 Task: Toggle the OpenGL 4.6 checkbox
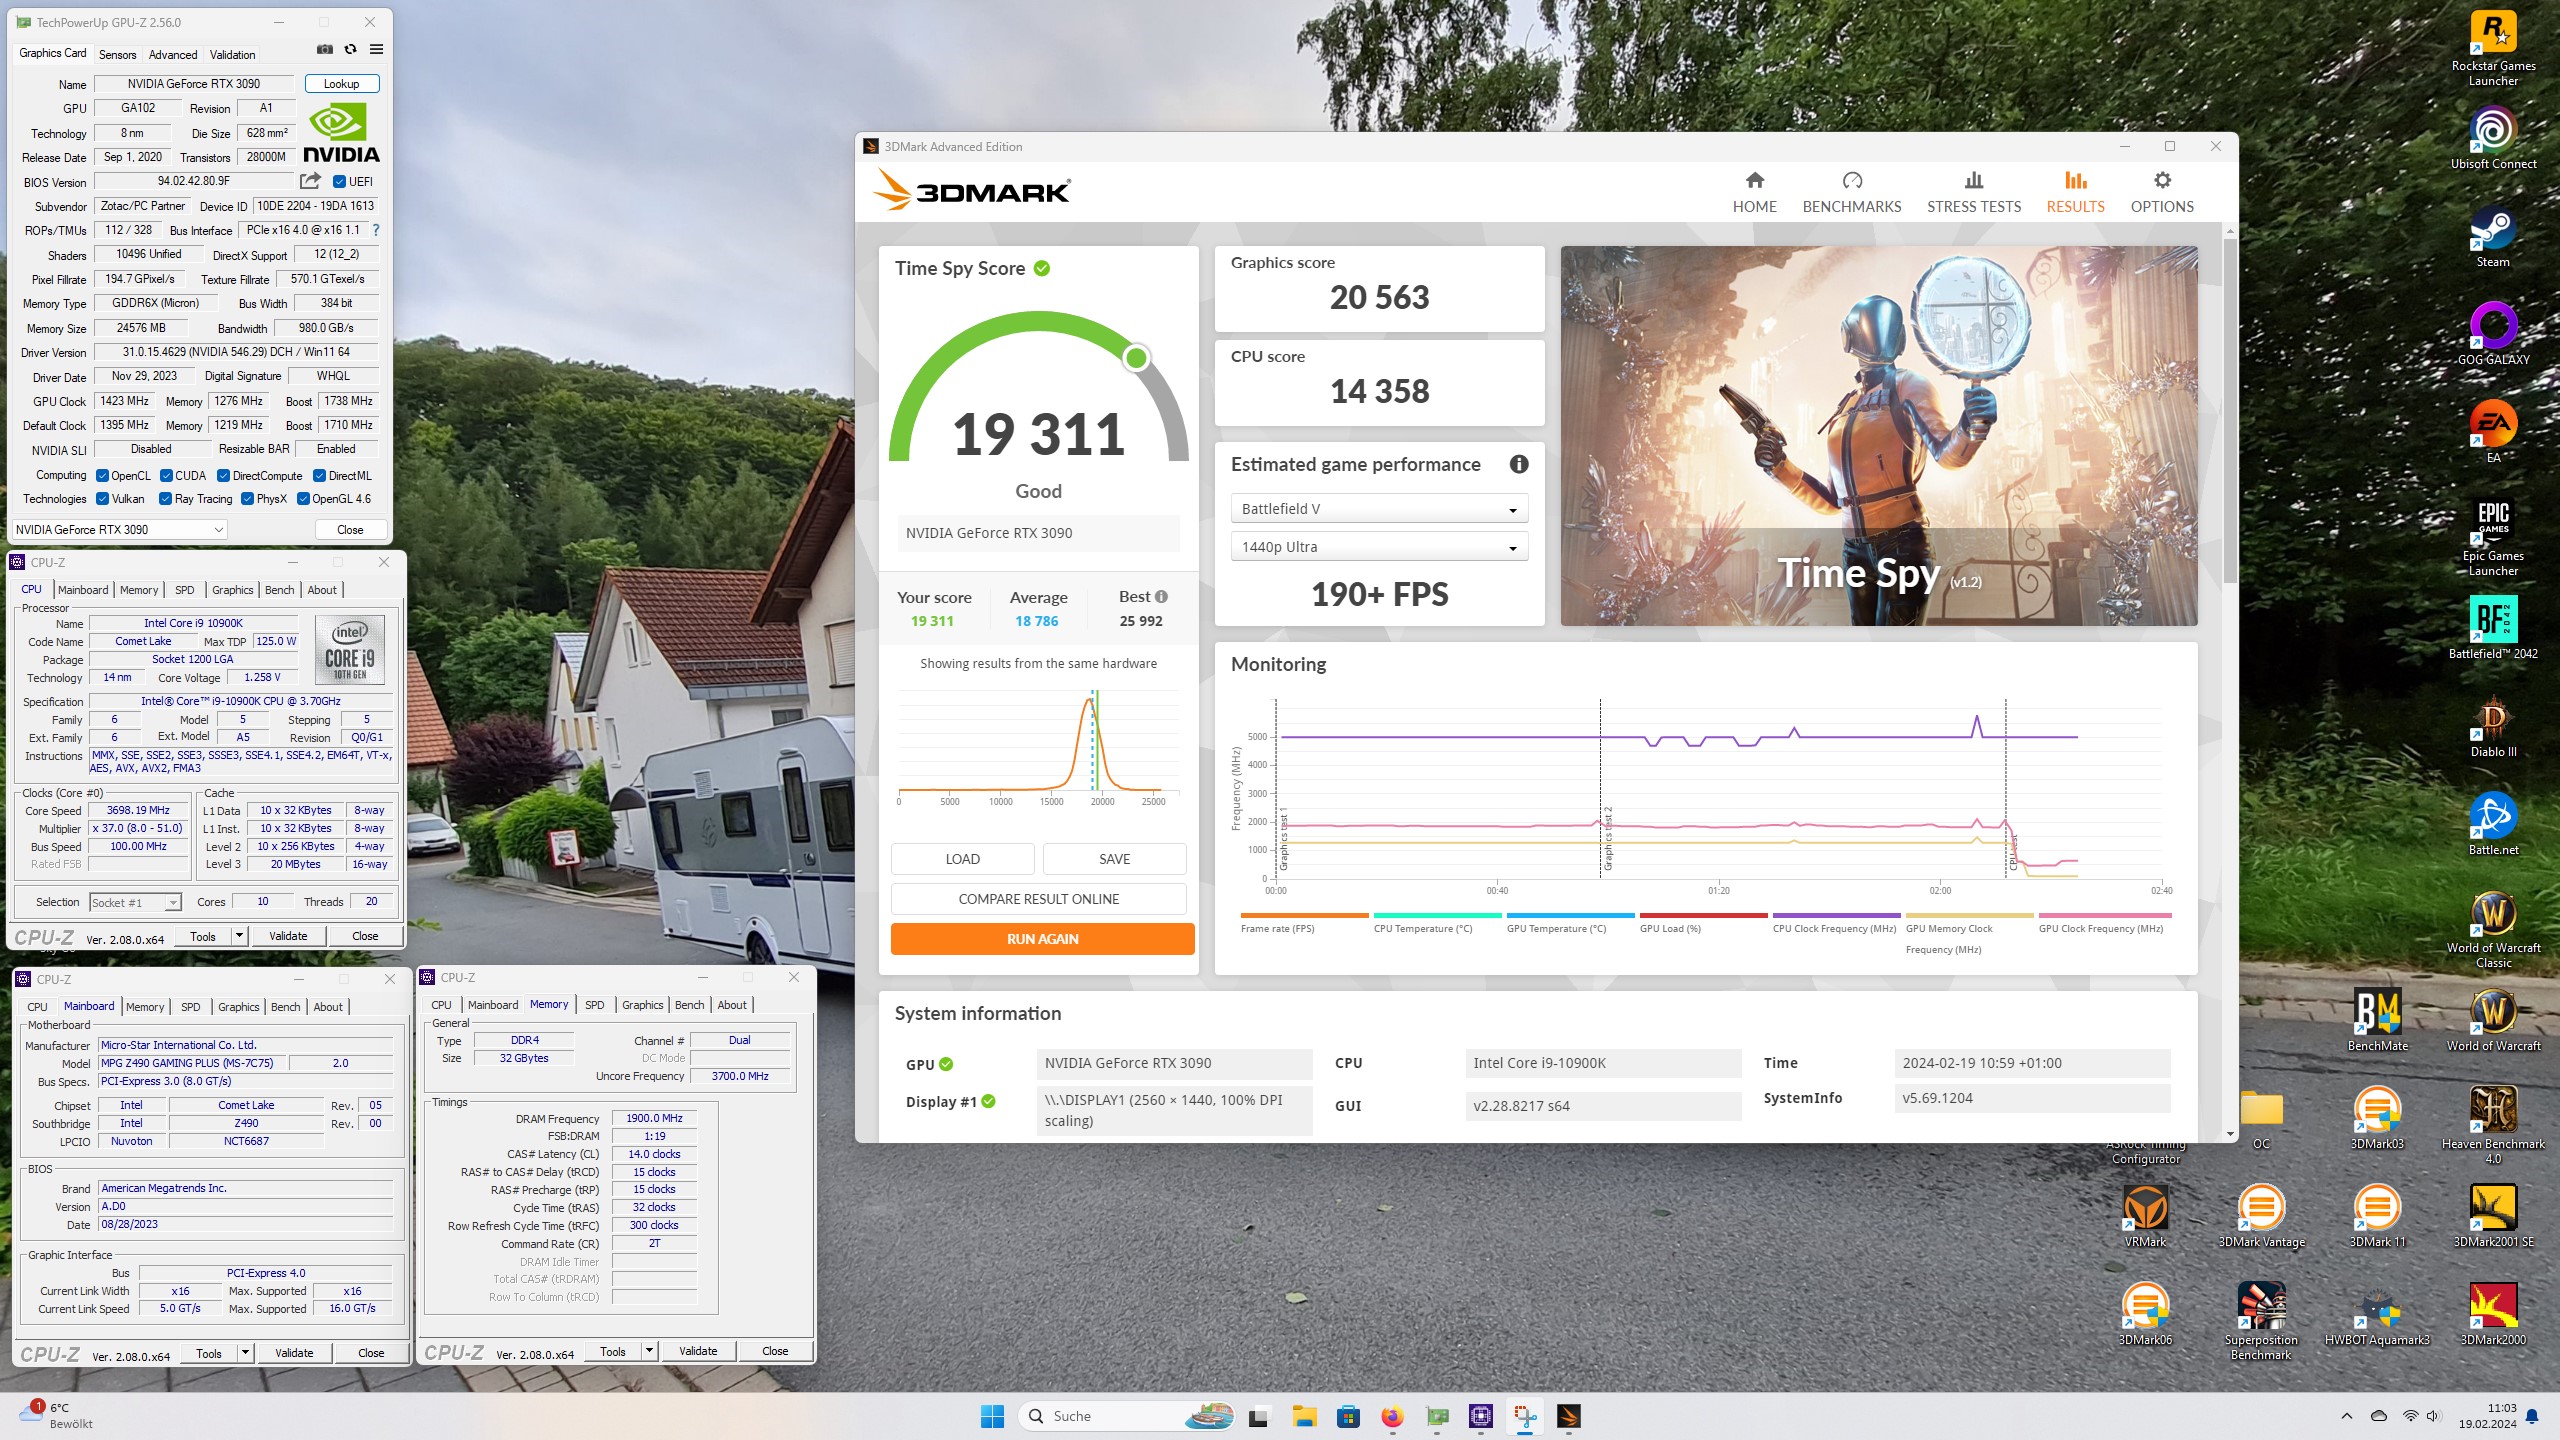303,499
